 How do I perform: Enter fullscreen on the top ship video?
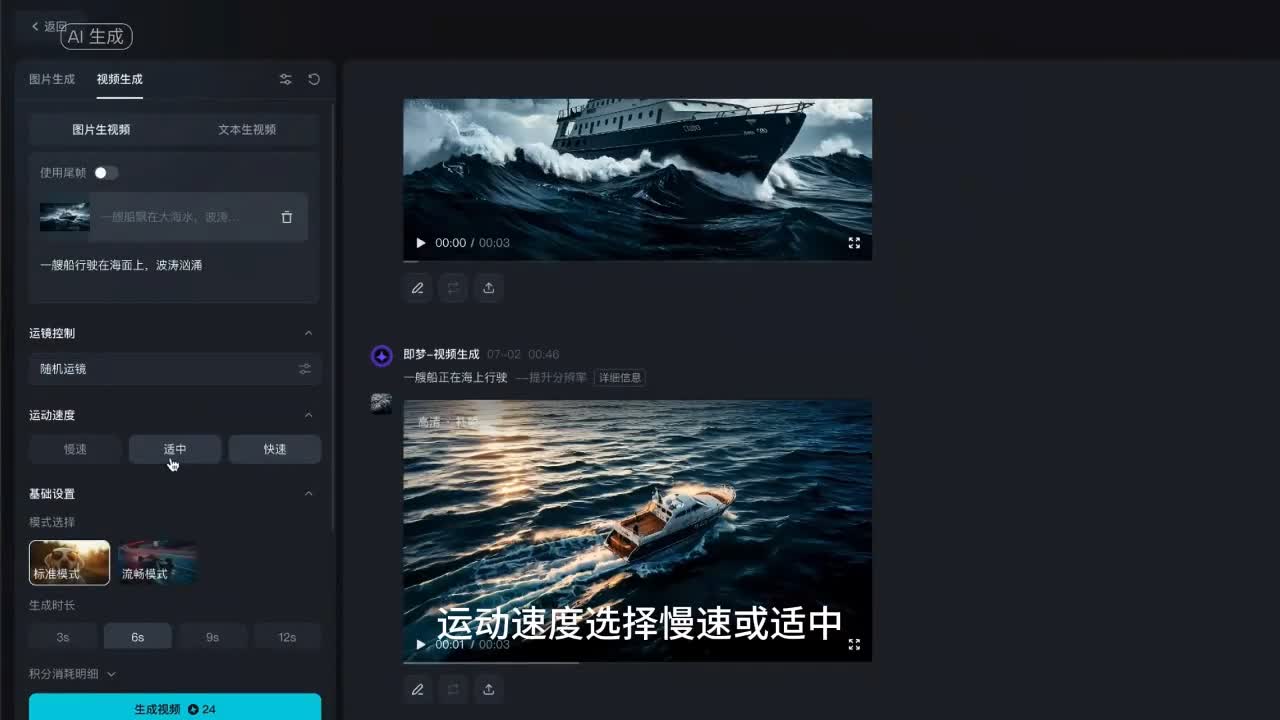click(855, 242)
